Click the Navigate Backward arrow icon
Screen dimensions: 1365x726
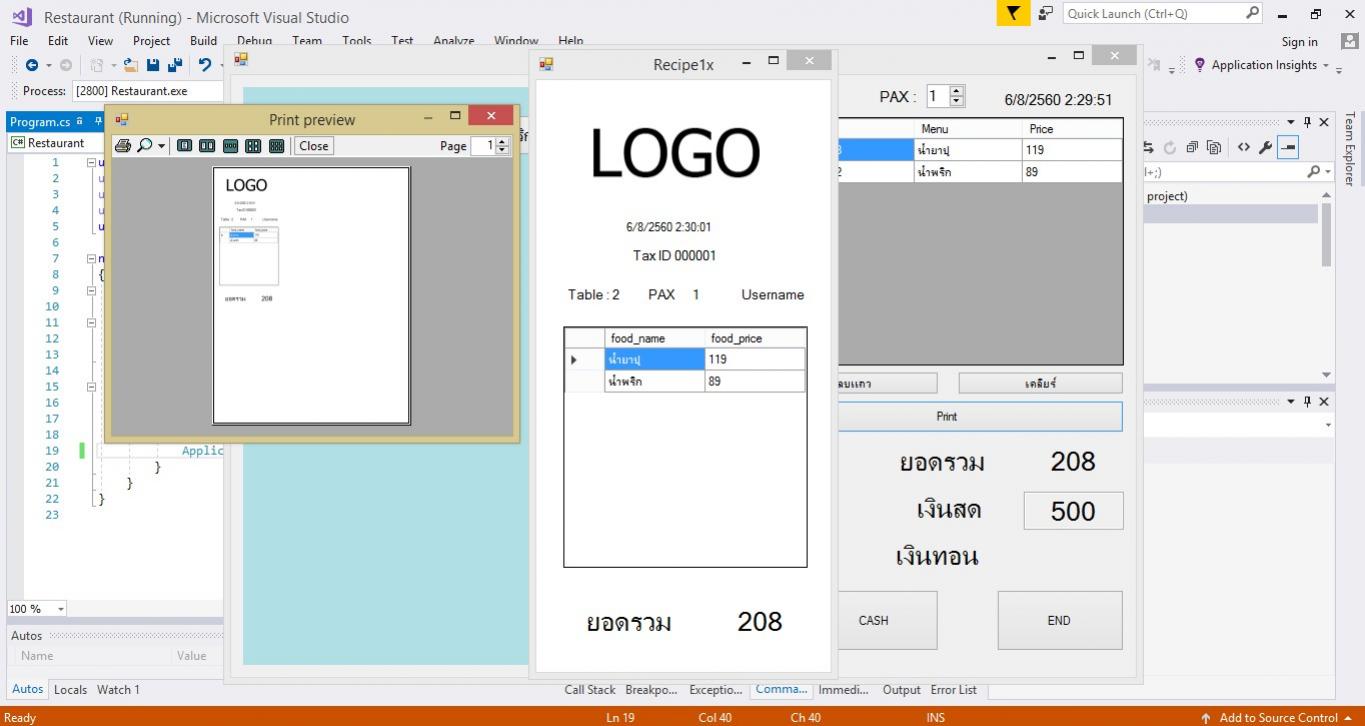tap(32, 65)
